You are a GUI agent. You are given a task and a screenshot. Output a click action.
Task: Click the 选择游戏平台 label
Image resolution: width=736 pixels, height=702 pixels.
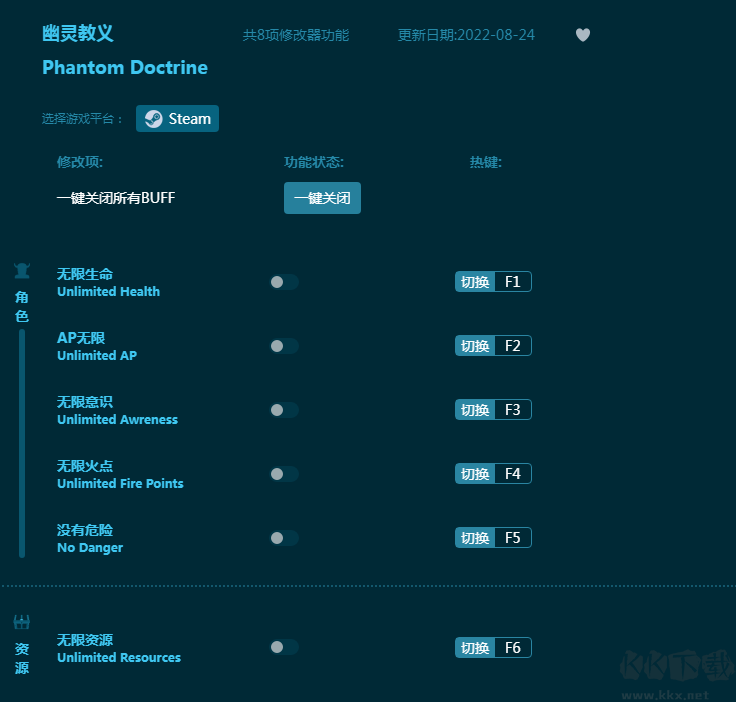click(x=82, y=119)
